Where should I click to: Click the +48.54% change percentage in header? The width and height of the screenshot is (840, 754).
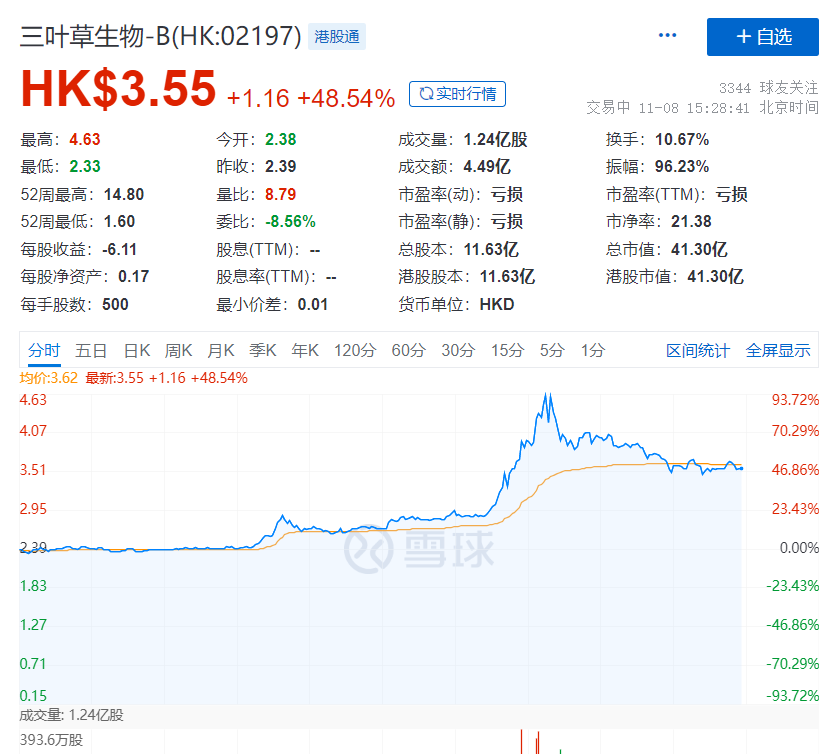click(x=346, y=99)
